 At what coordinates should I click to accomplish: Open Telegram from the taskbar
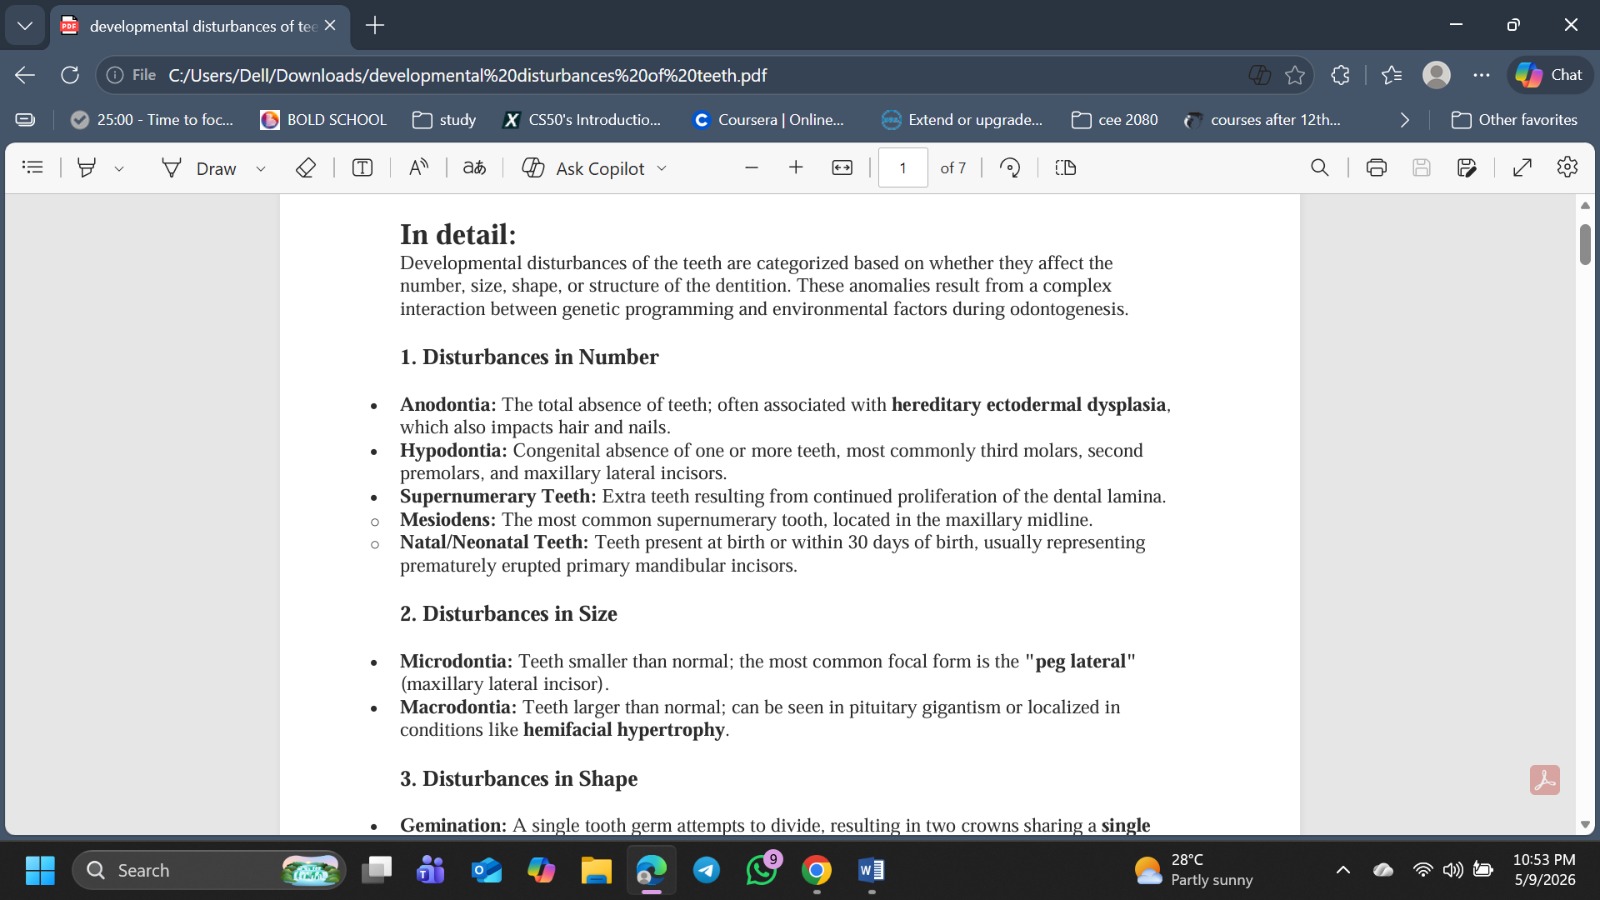click(707, 870)
